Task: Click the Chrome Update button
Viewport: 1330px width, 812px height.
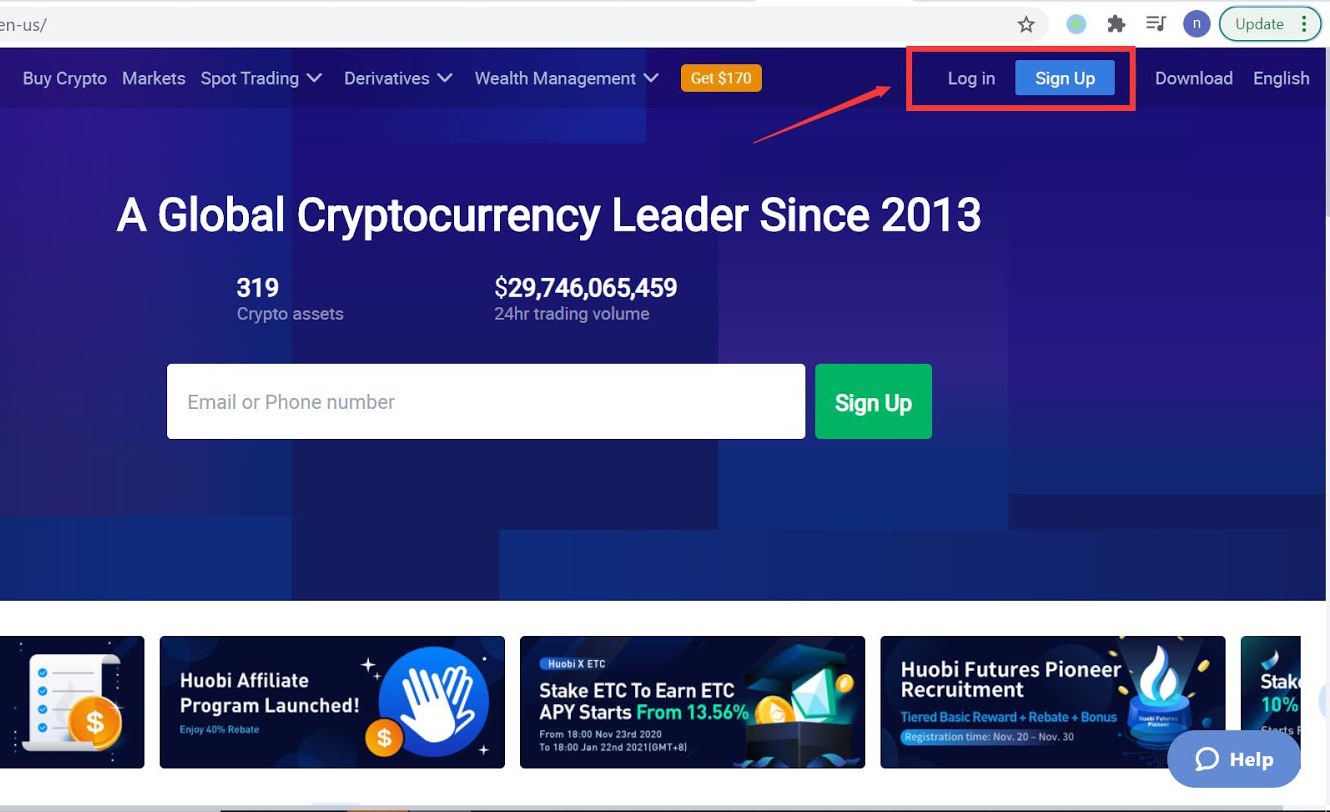Action: [1259, 24]
